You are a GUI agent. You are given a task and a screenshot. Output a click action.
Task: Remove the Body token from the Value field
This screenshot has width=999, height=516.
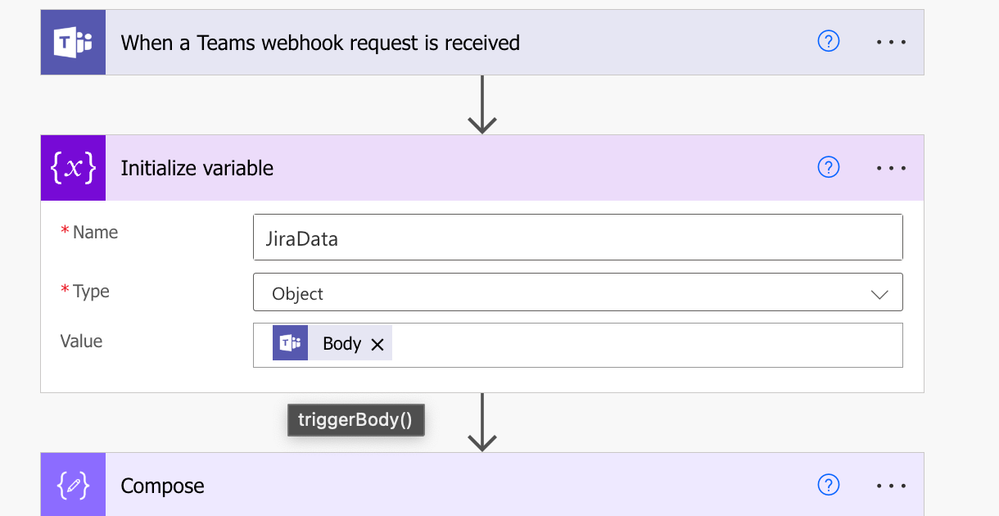pos(377,344)
